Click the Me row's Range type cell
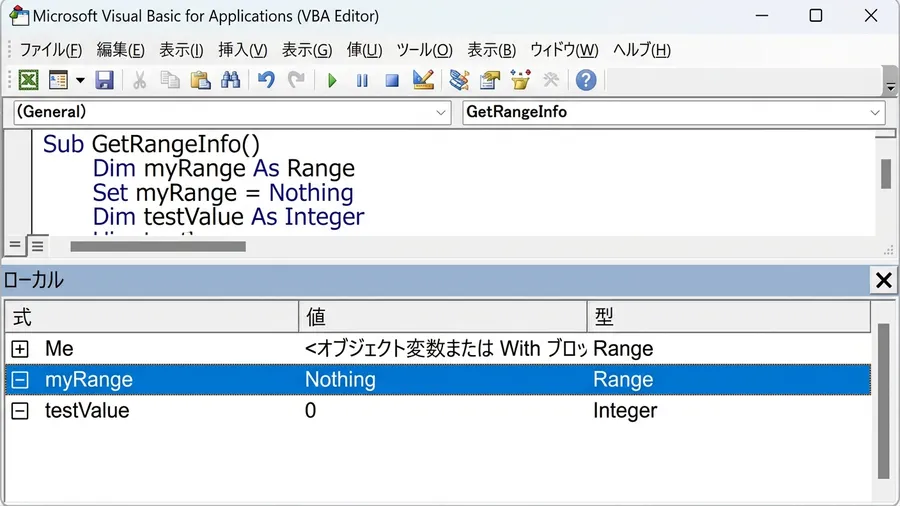900x506 pixels. click(x=623, y=349)
